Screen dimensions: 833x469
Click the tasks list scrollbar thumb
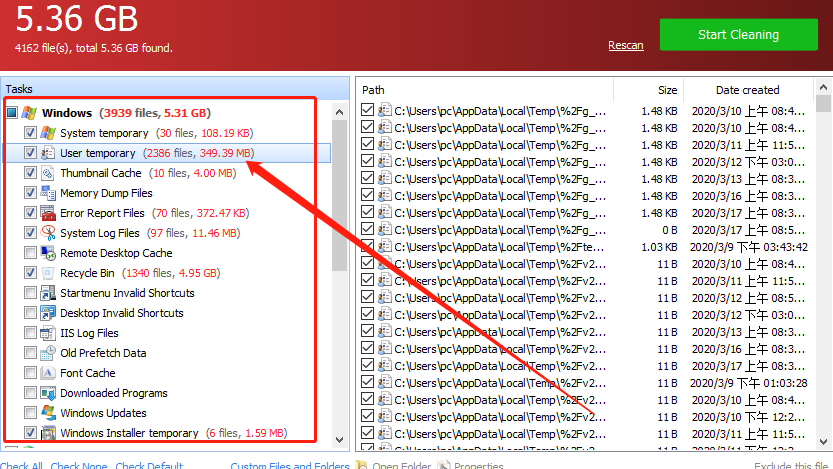[339, 195]
